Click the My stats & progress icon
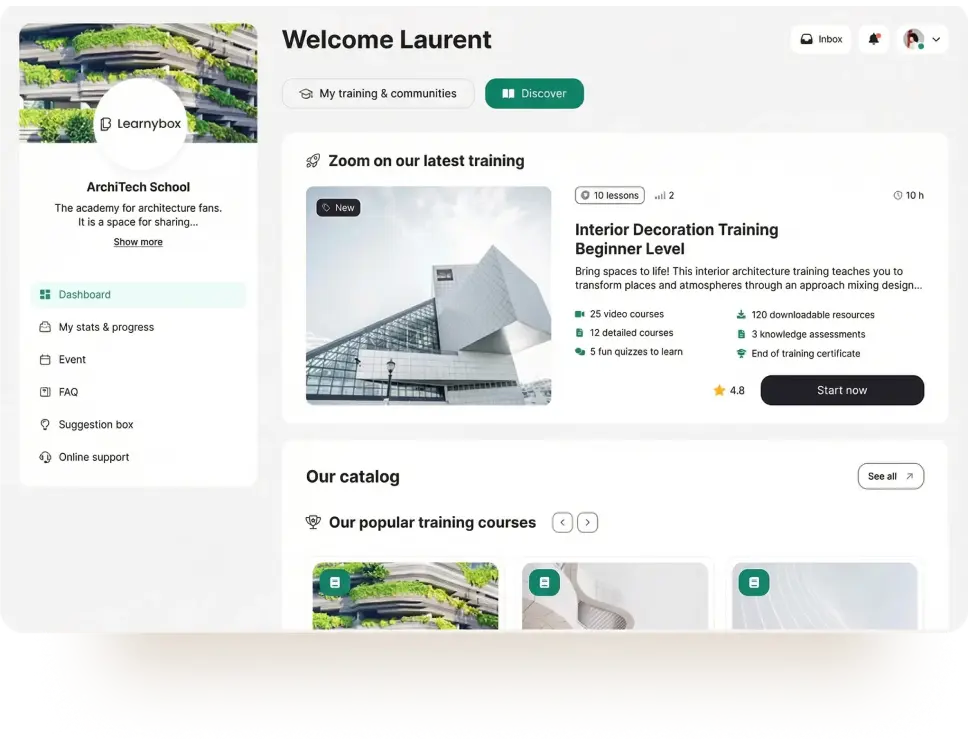The image size is (968, 744). [44, 327]
